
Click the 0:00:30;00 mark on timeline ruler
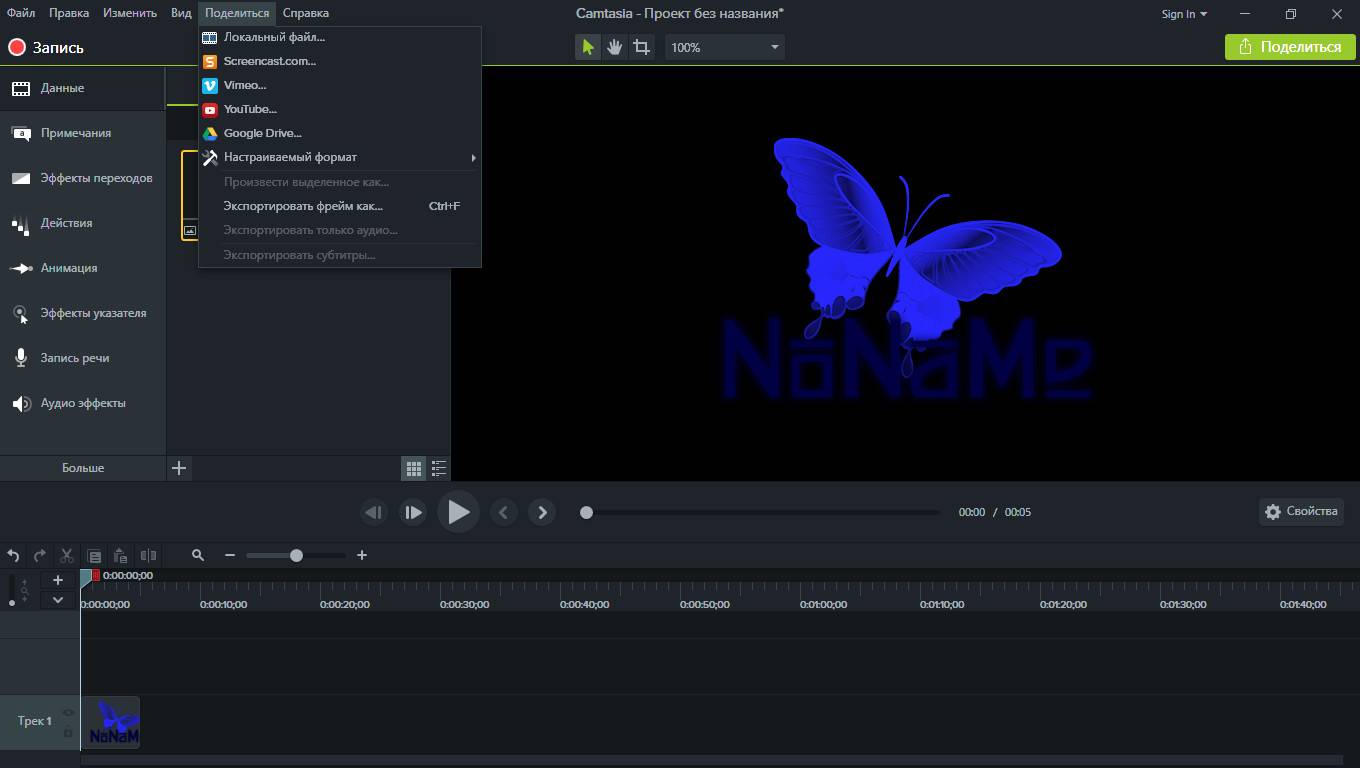point(464,604)
